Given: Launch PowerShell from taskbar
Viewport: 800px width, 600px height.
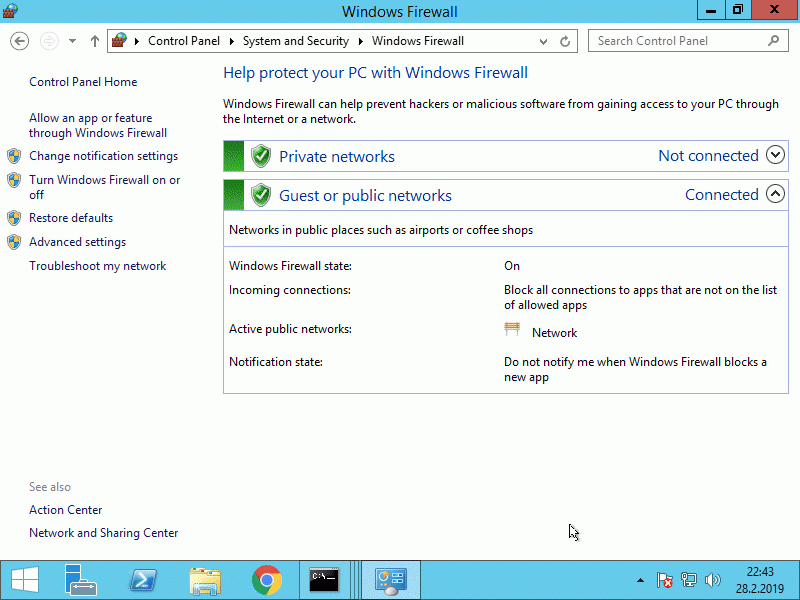Looking at the screenshot, I should point(143,580).
